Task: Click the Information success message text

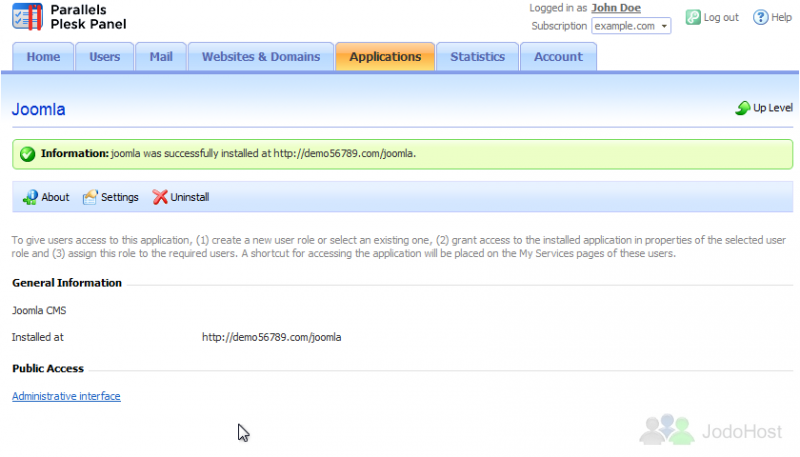Action: 229,154
